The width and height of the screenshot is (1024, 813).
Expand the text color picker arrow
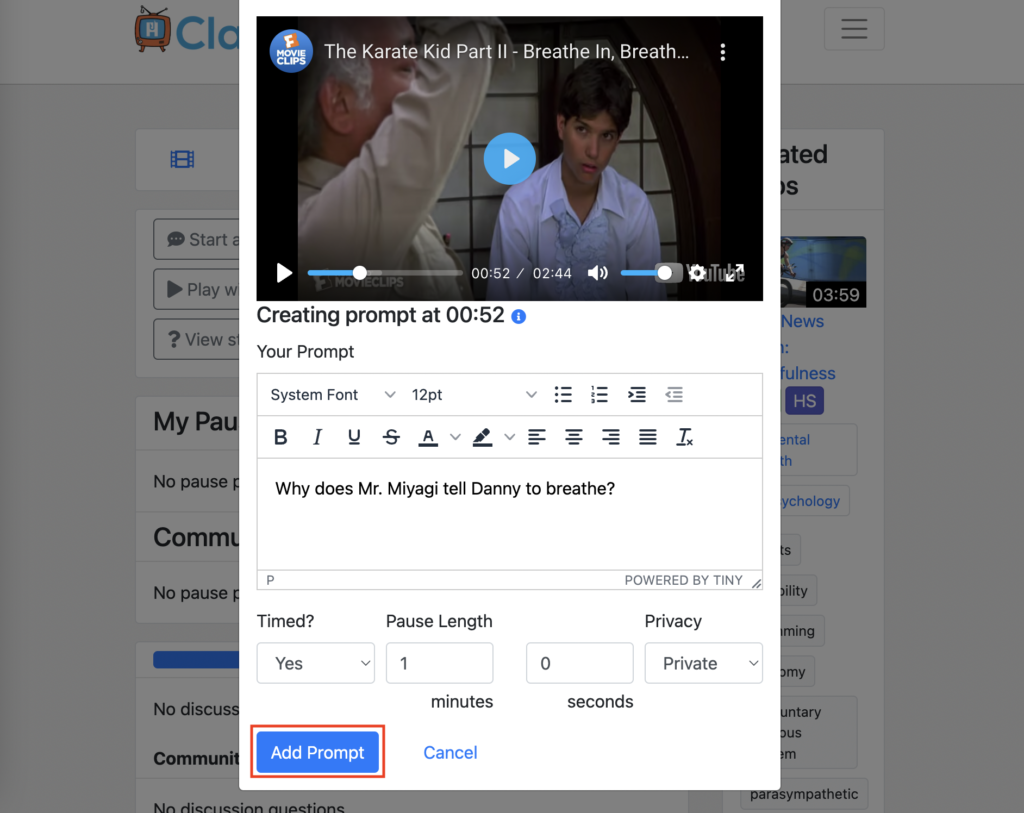[x=455, y=437]
